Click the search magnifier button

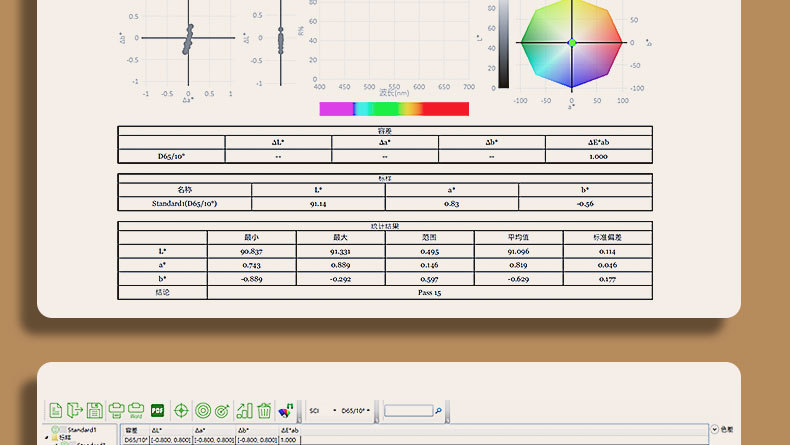coord(438,411)
